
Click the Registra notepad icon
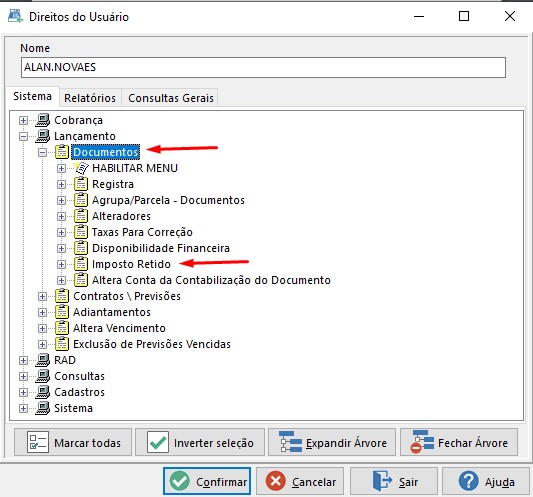pos(81,184)
